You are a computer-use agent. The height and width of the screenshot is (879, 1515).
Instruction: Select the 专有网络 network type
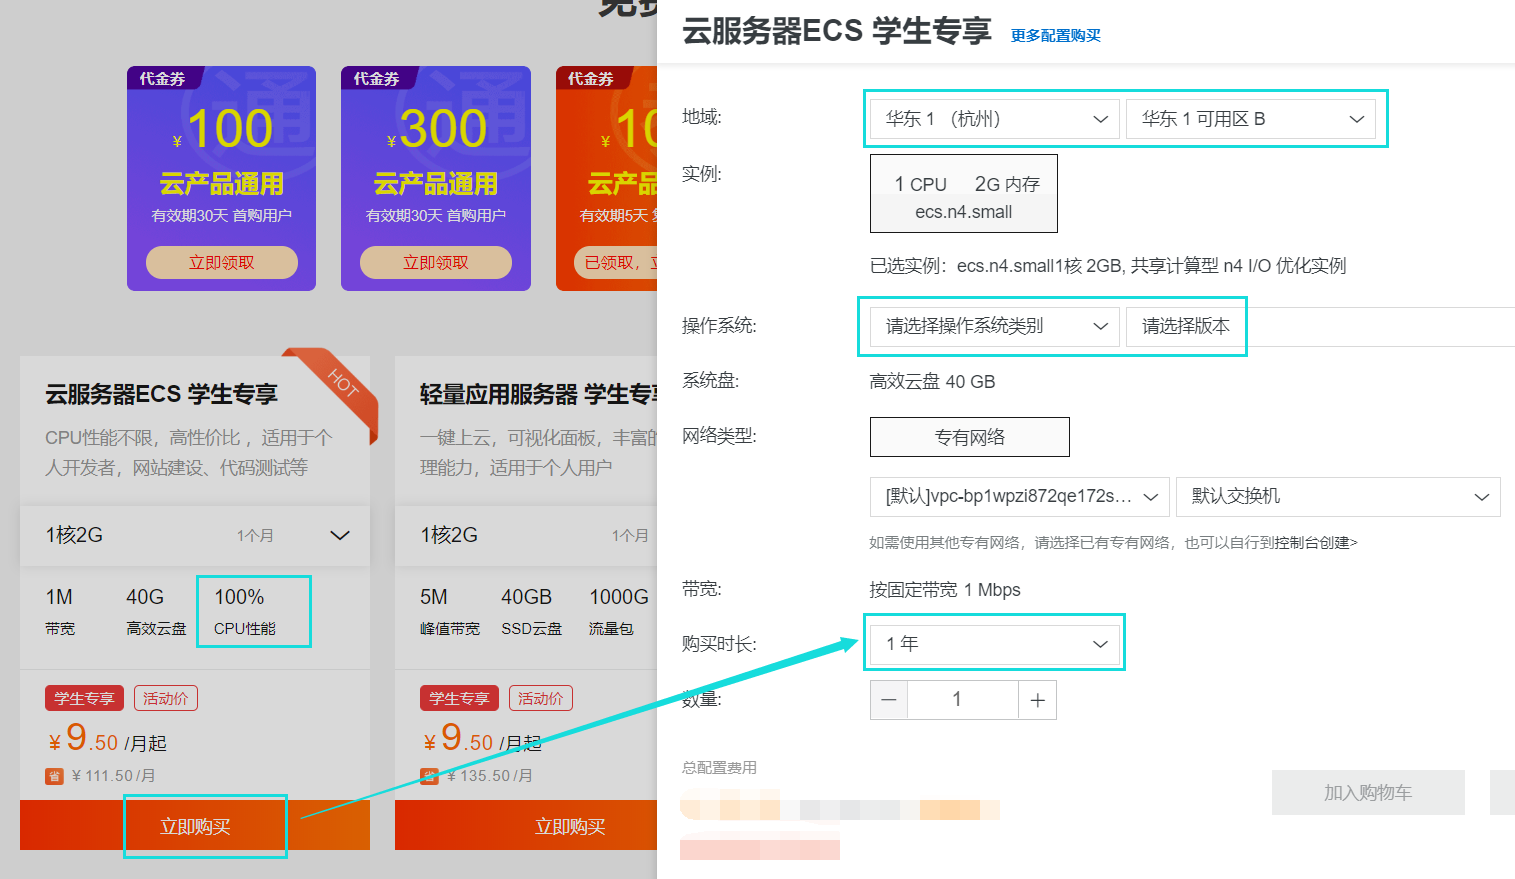click(970, 437)
